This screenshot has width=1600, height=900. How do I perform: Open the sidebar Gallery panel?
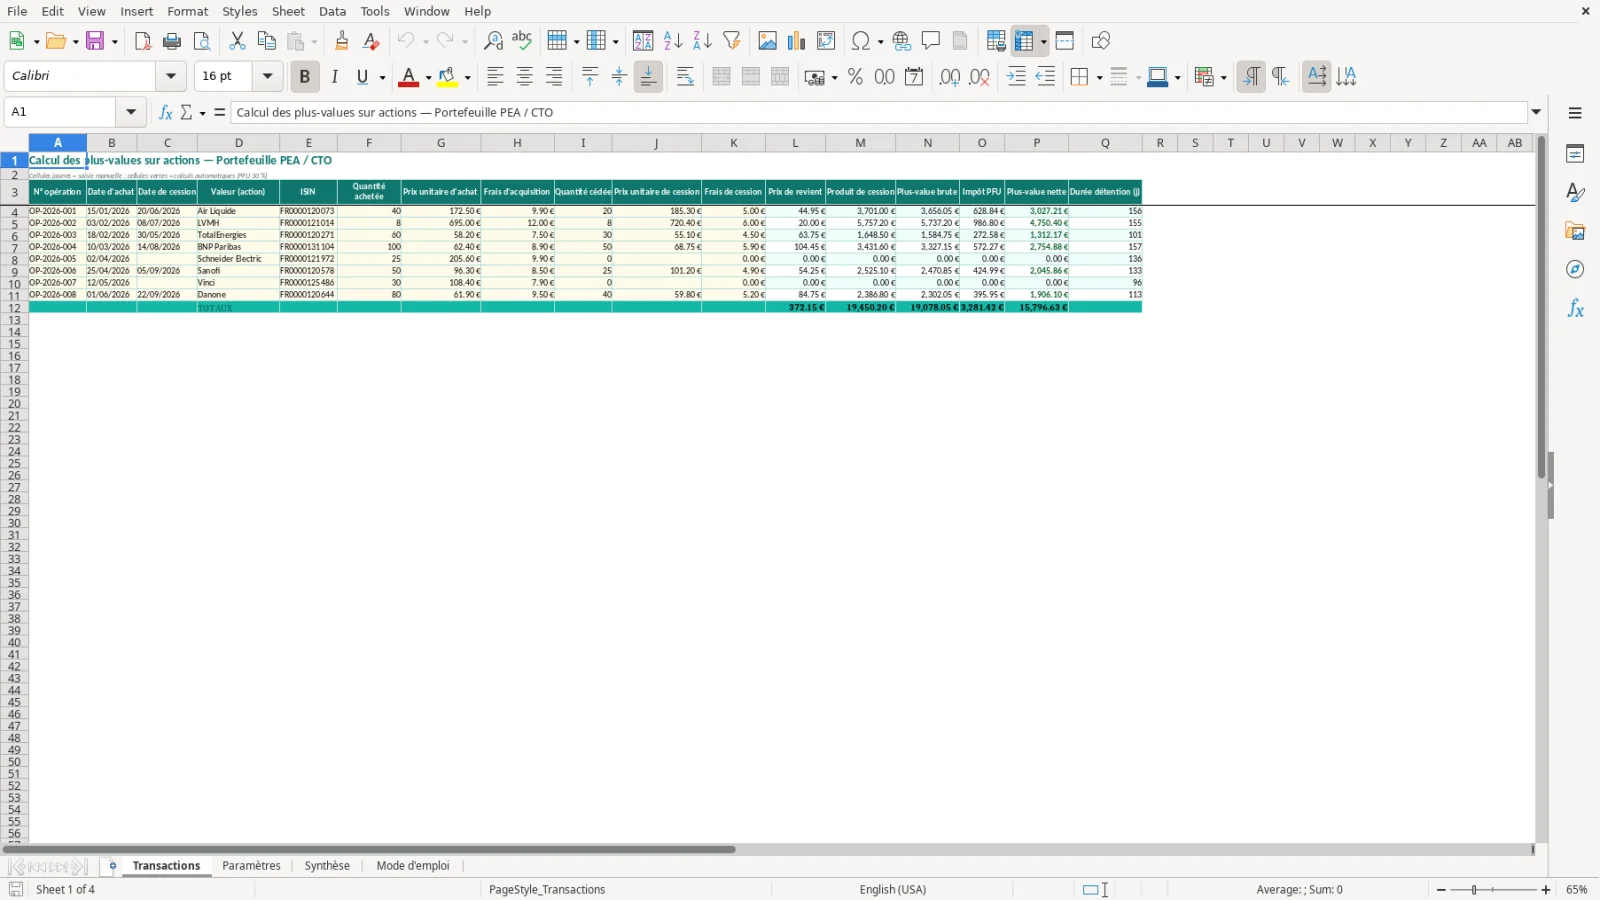point(1575,231)
